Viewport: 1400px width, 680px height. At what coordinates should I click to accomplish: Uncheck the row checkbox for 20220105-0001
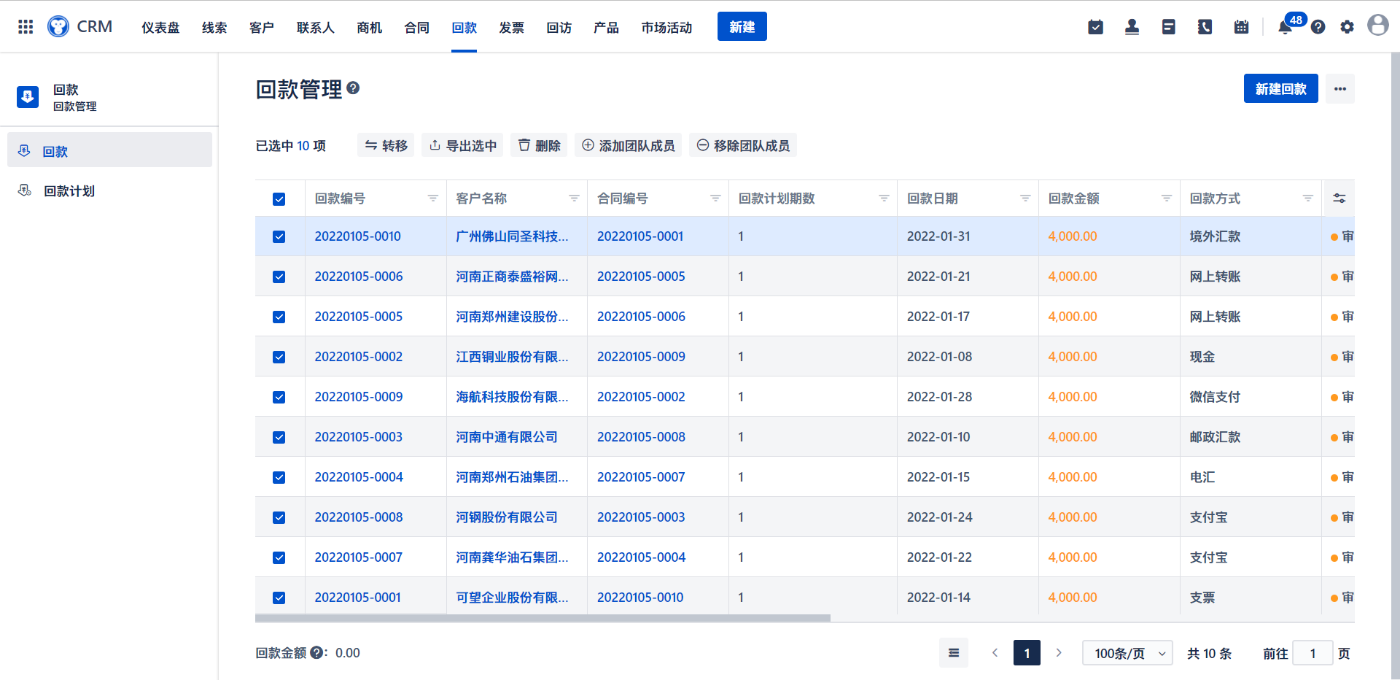(279, 598)
